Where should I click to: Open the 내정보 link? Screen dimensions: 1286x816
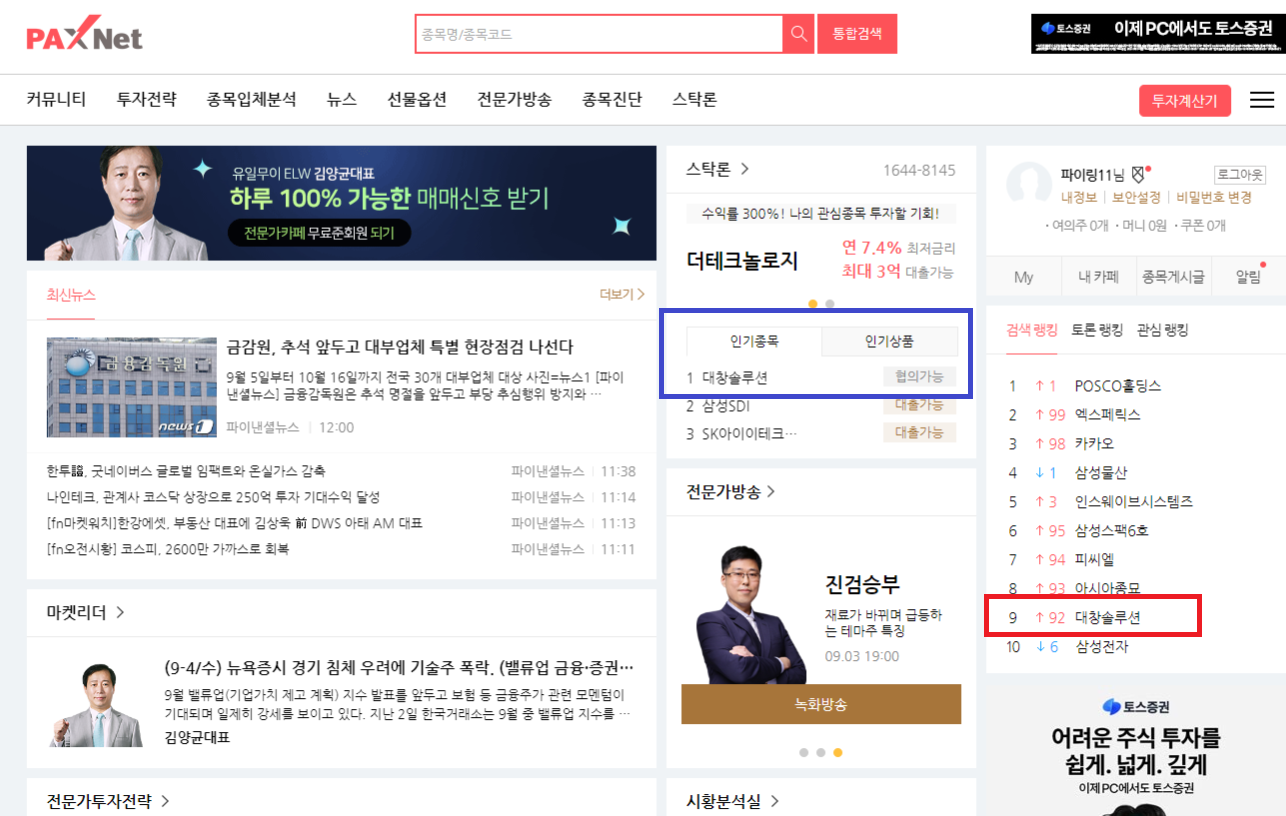pos(1079,197)
